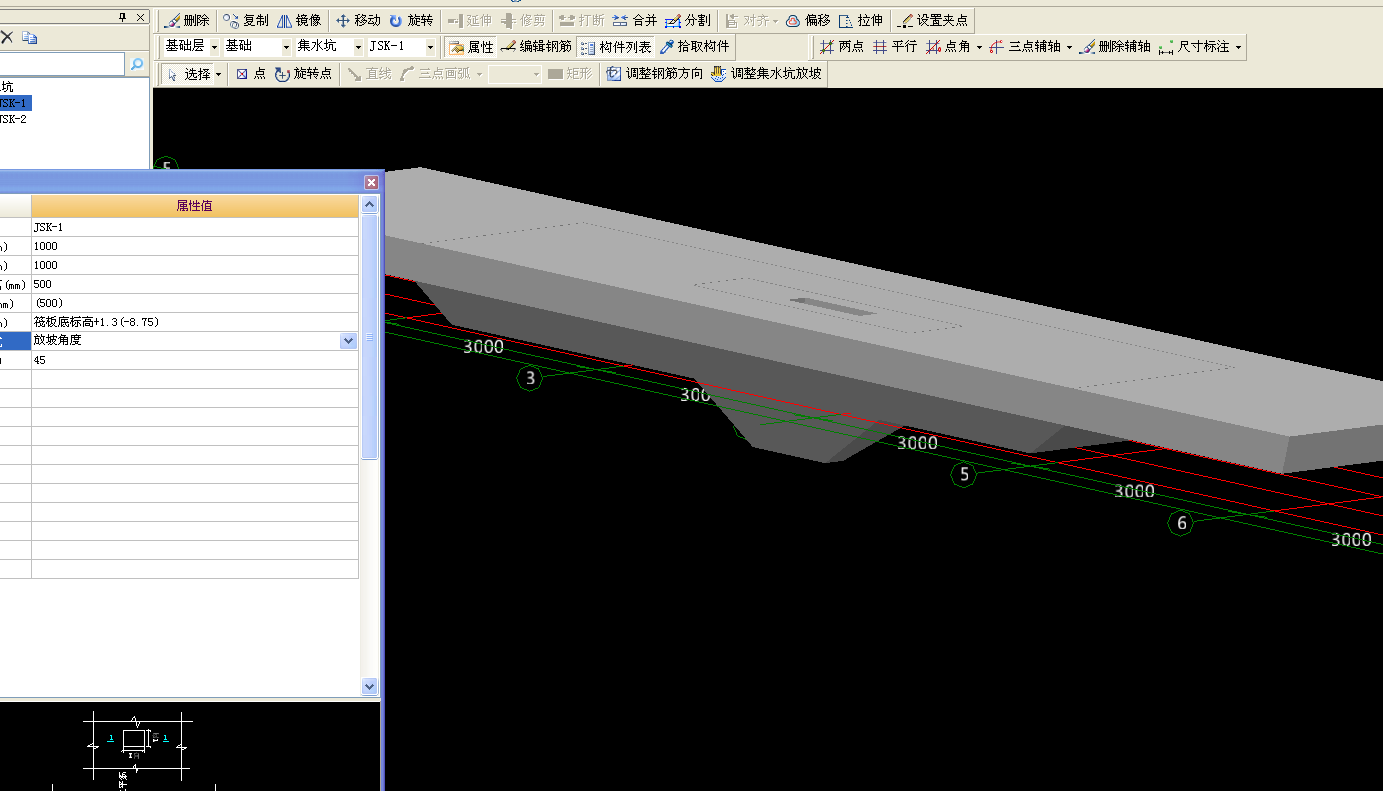This screenshot has height=791, width=1383.
Task: Click 调整集水坑放坡 adjust sump slope
Action: pyautogui.click(x=766, y=74)
